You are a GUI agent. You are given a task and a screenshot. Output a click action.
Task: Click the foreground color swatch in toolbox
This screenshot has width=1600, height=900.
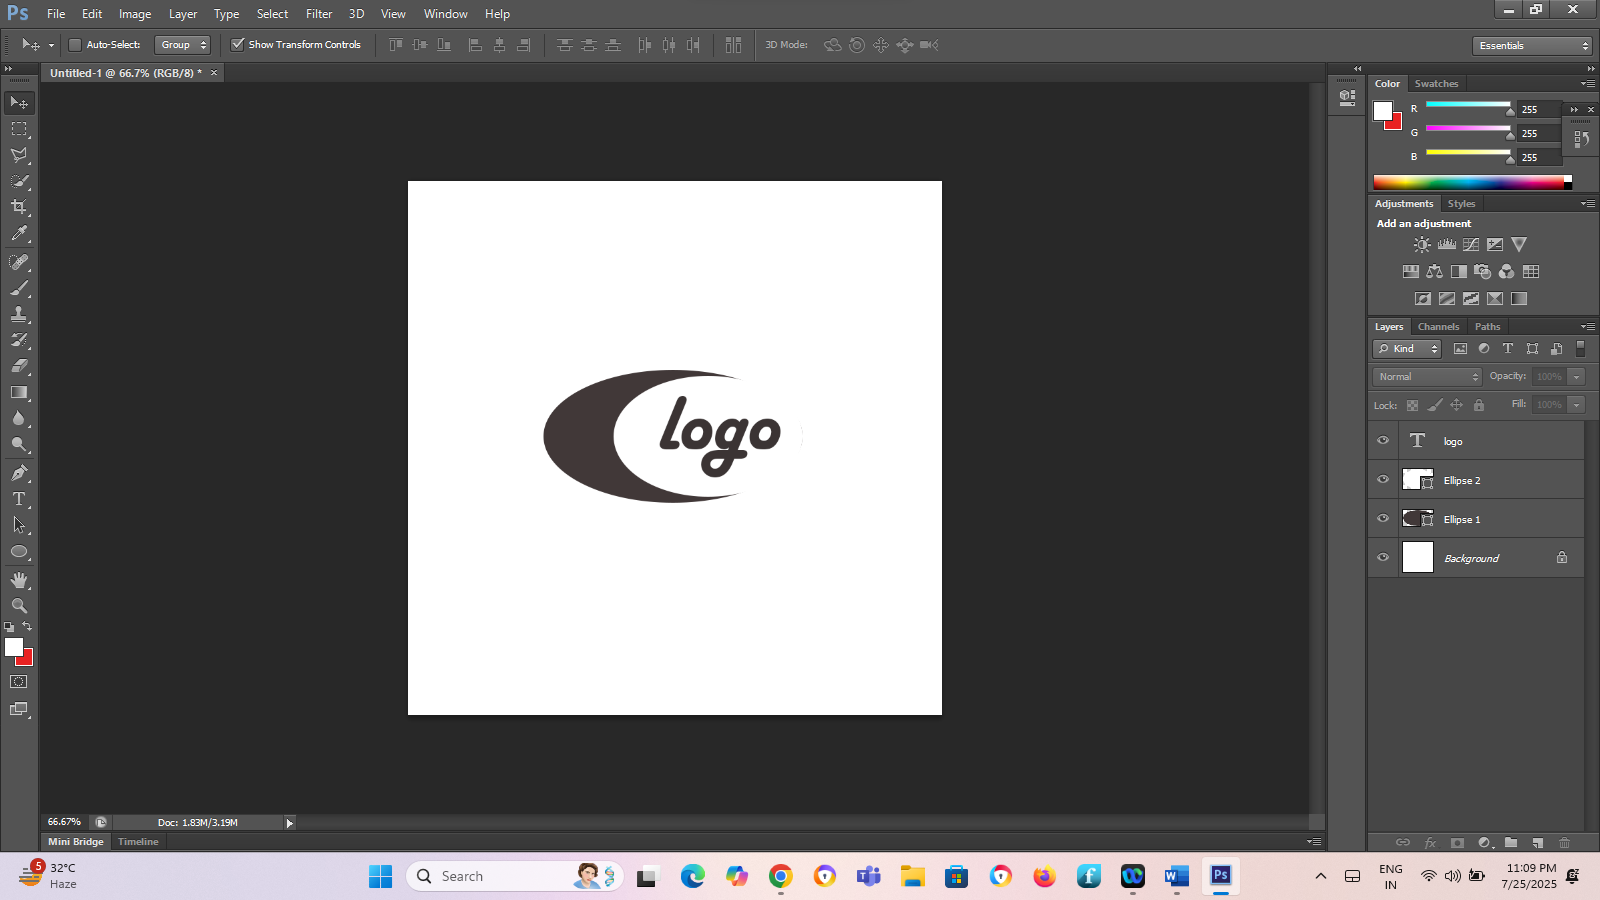13,647
